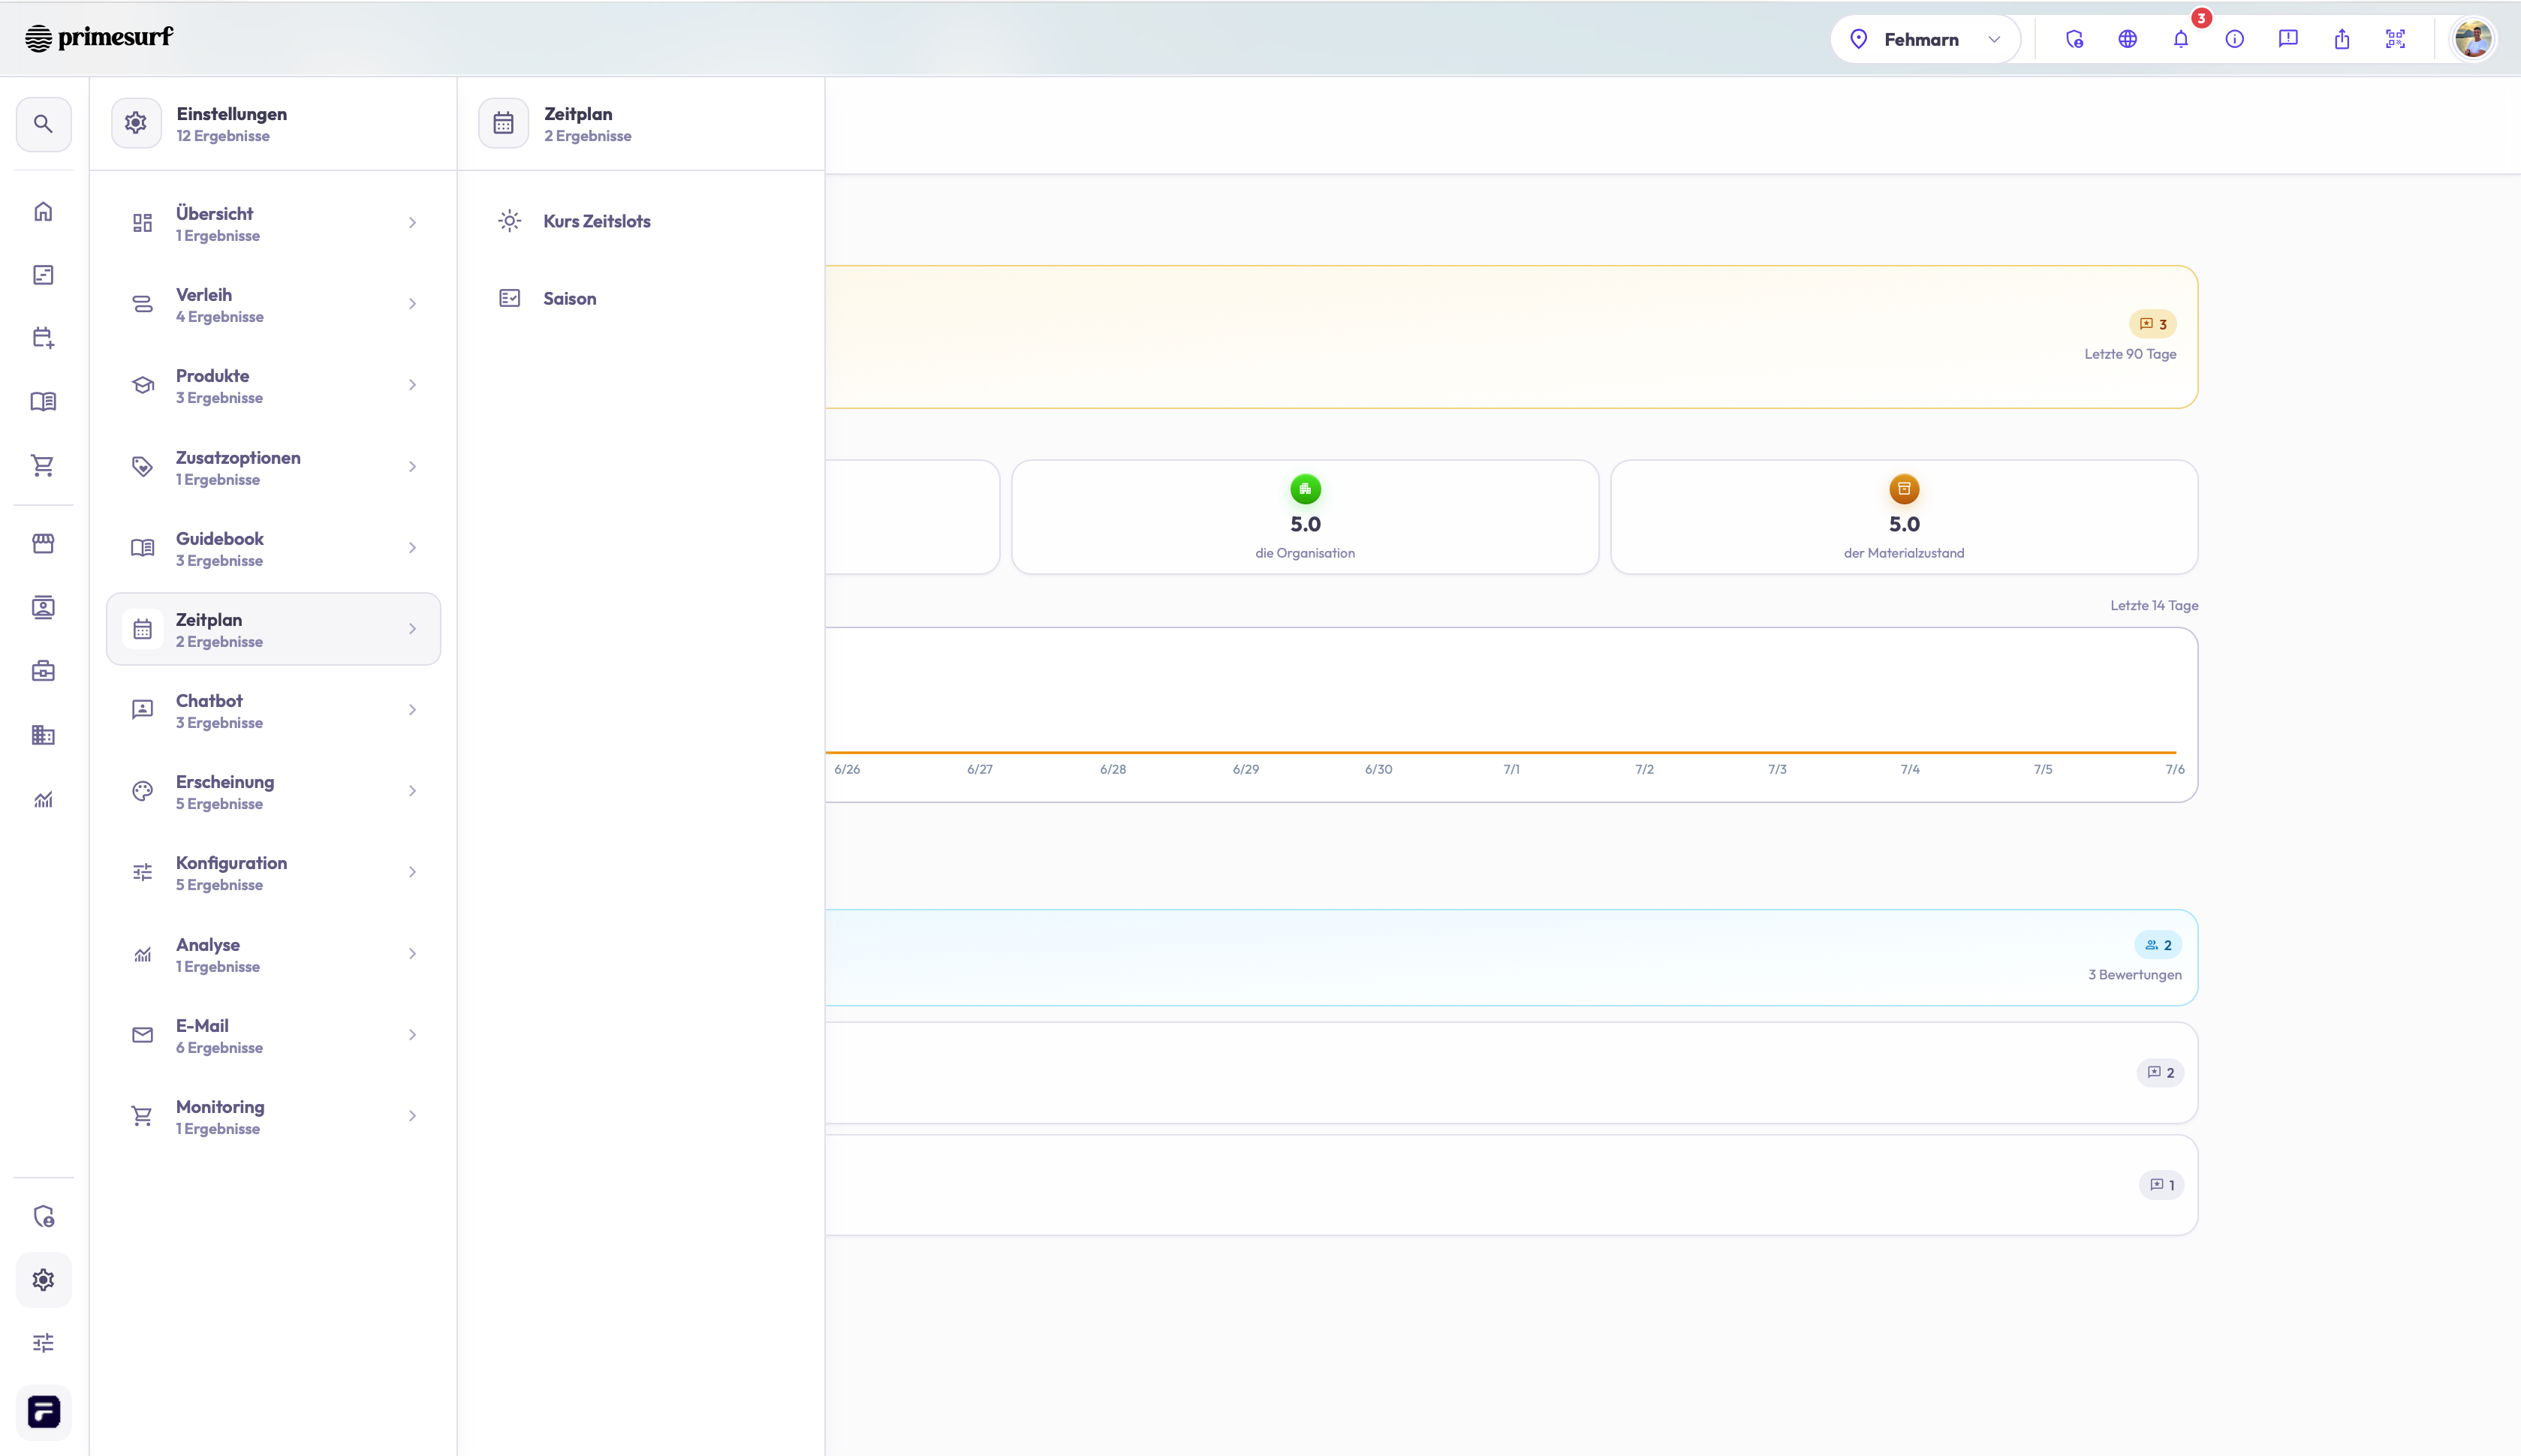Click the Konfiguration row chevron
Viewport: 2521px width, 1456px height.
[x=412, y=872]
